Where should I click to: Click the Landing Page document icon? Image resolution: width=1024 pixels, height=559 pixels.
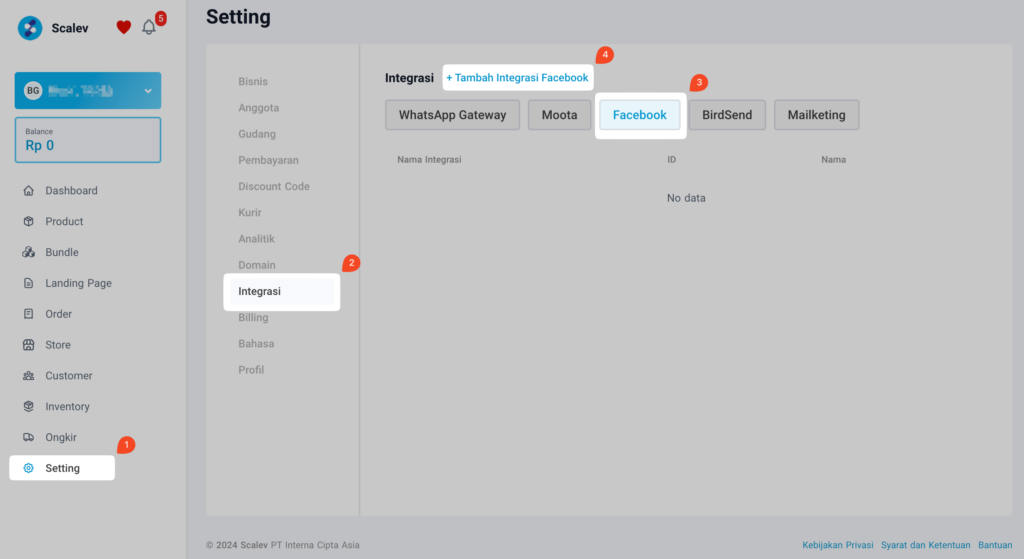(x=28, y=283)
